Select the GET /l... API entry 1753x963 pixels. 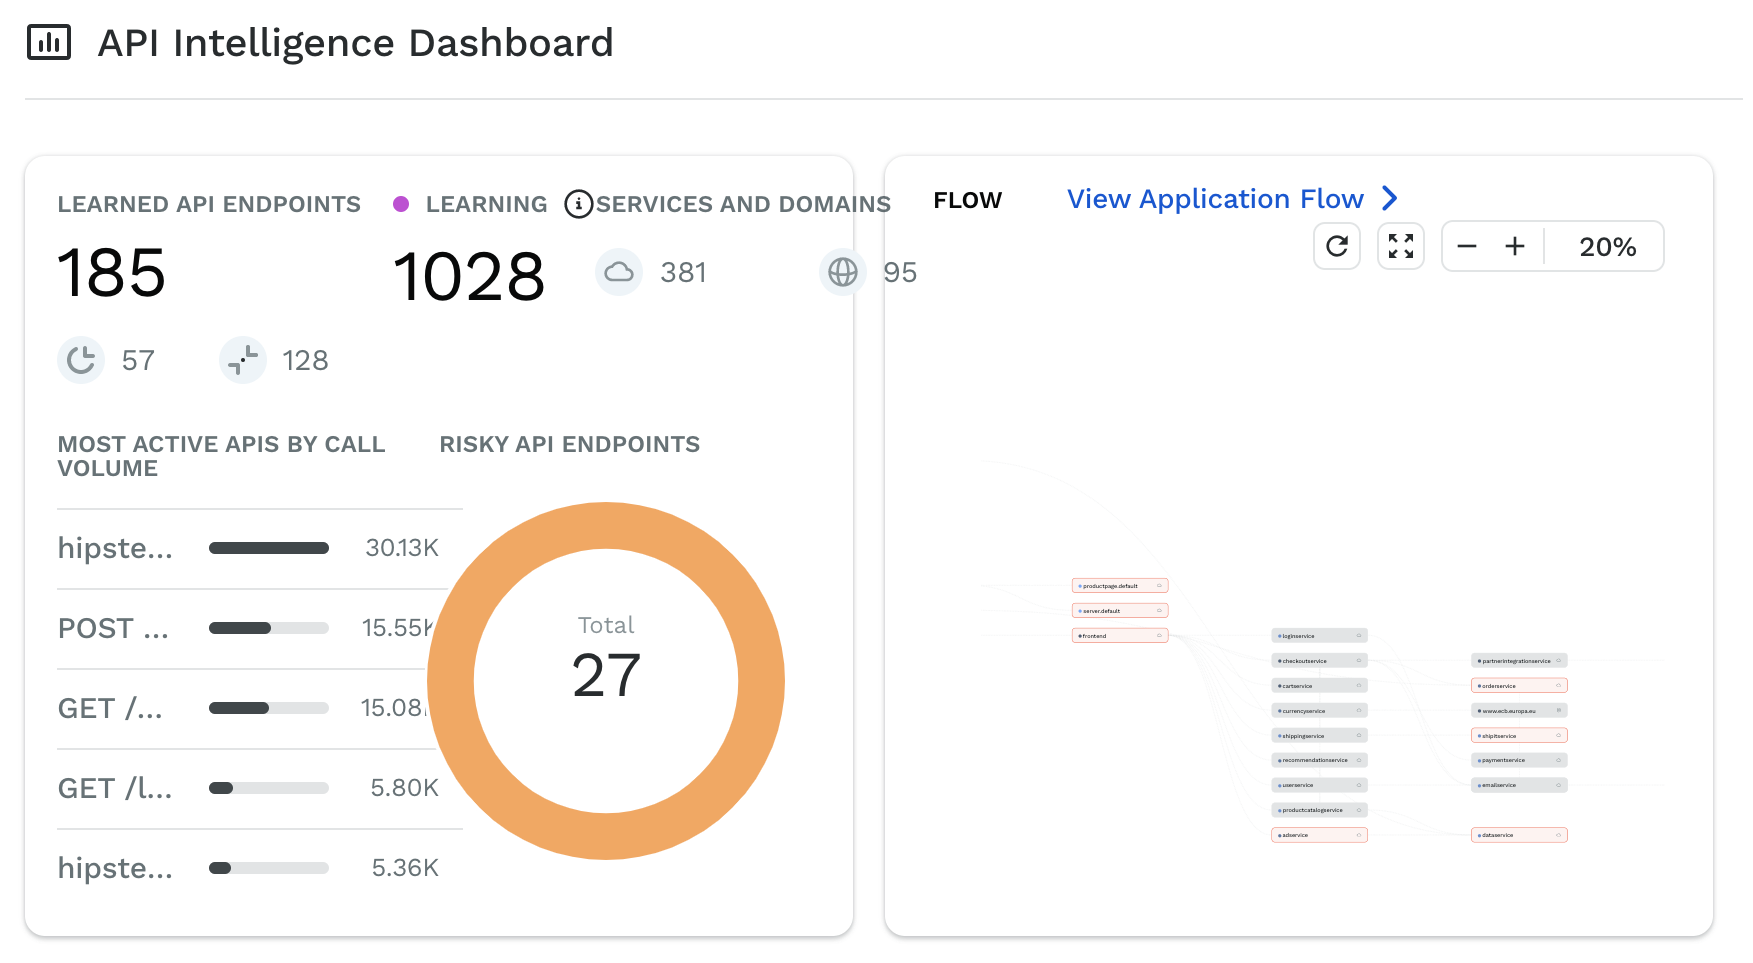point(115,788)
